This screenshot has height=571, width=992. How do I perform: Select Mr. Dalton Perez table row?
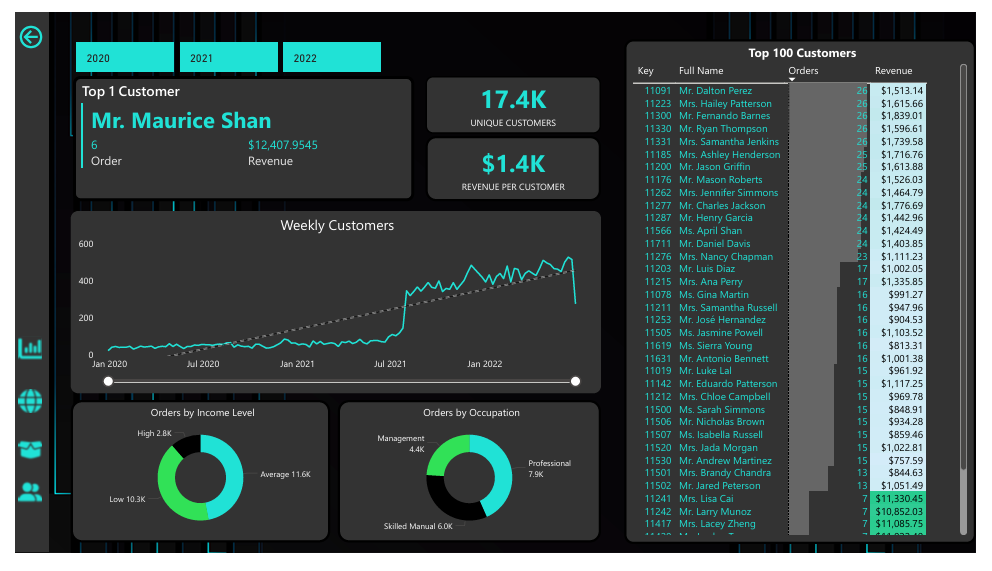tap(715, 91)
